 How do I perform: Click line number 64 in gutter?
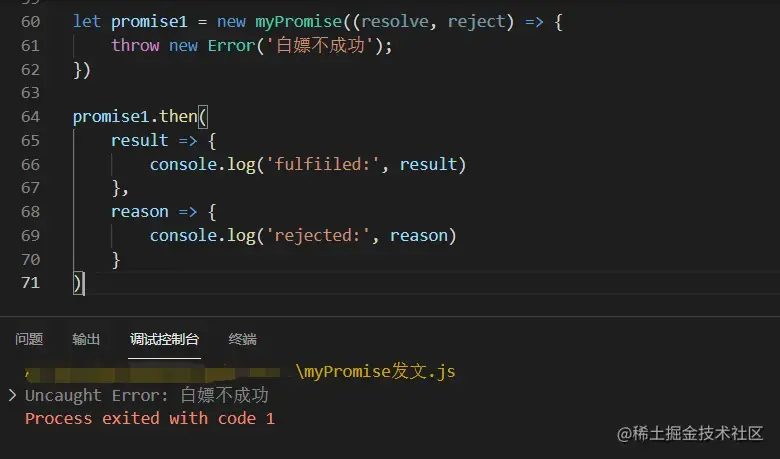coord(30,117)
